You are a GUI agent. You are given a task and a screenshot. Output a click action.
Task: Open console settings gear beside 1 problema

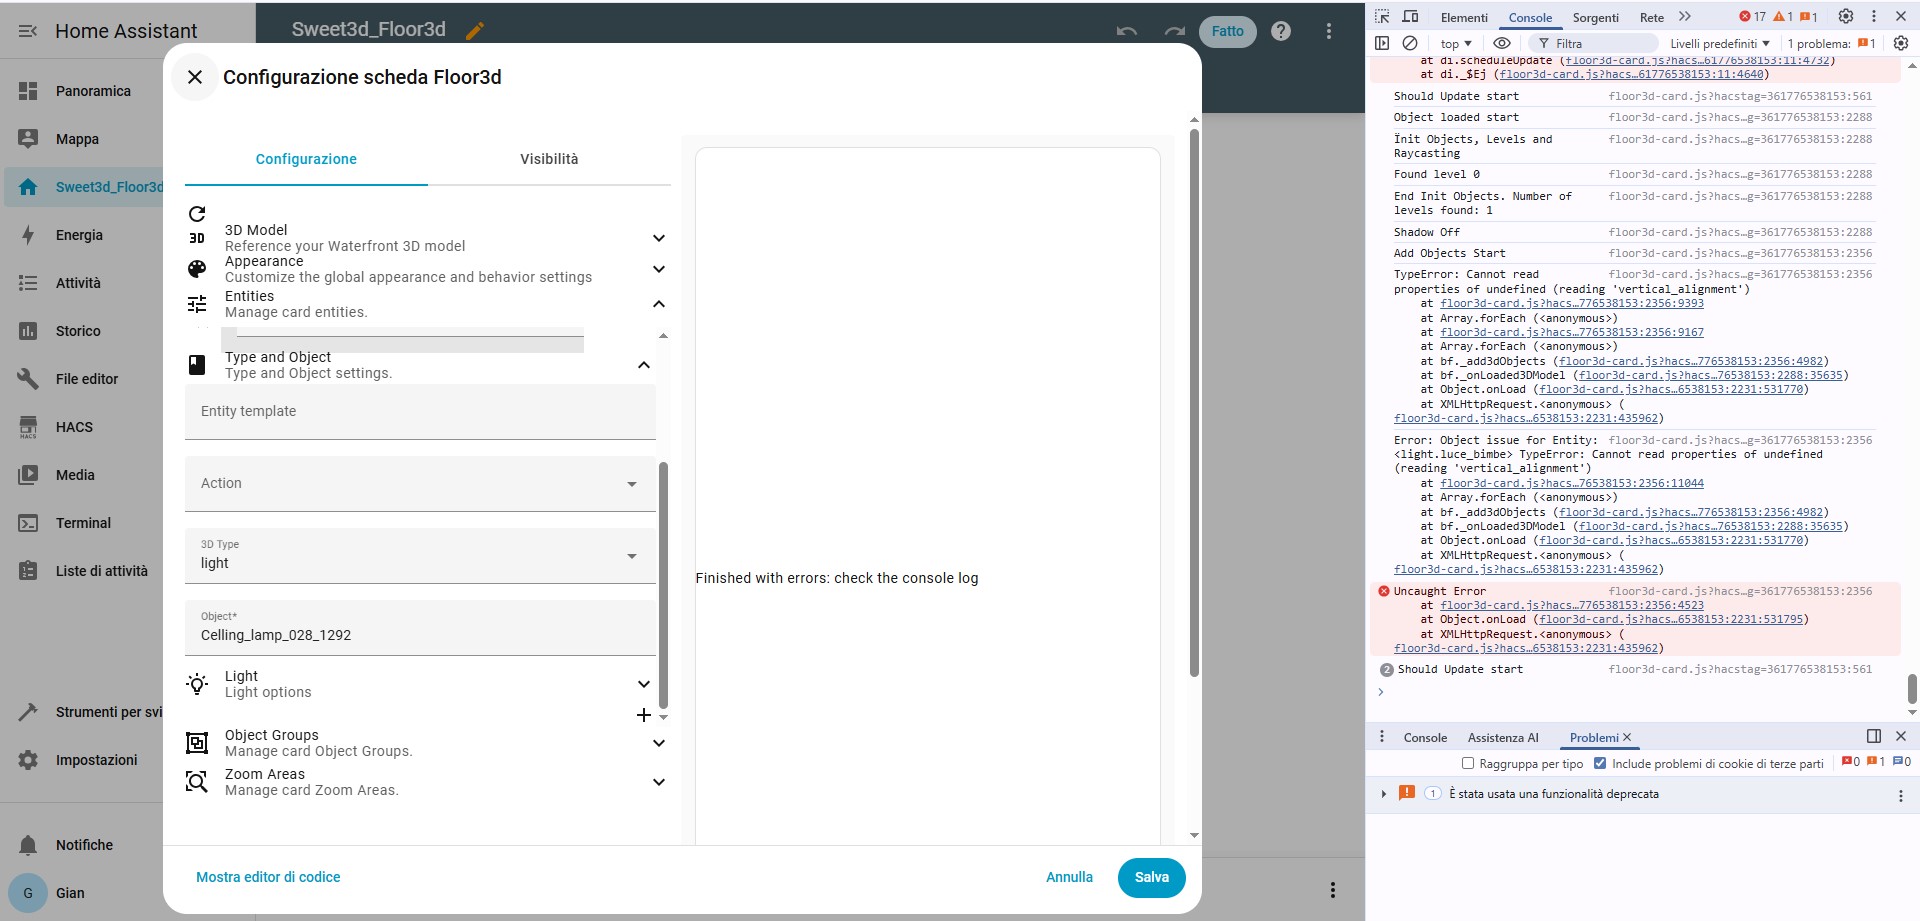click(1901, 43)
